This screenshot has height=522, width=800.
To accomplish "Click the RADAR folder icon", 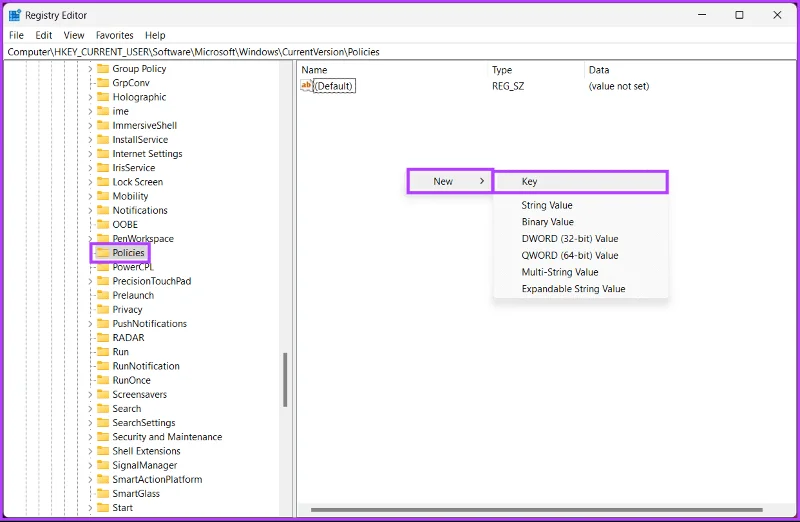I will tap(103, 338).
